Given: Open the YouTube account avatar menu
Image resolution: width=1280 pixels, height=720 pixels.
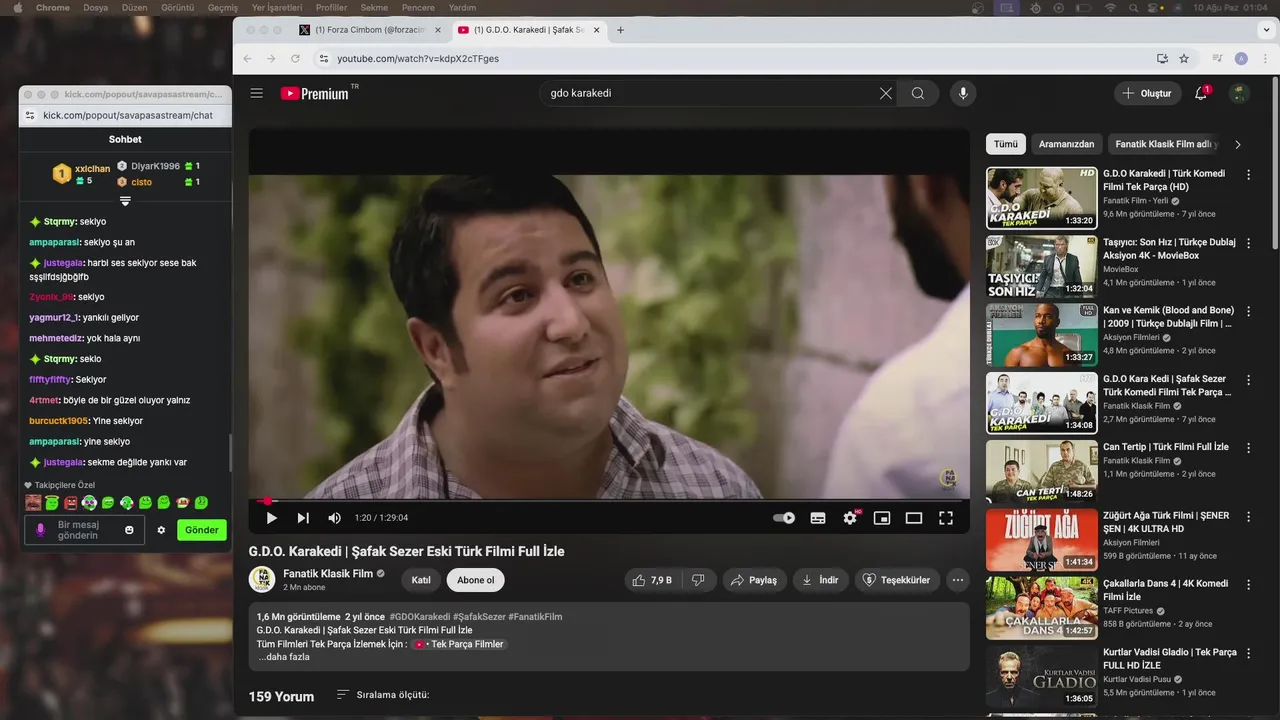Looking at the screenshot, I should 1239,93.
